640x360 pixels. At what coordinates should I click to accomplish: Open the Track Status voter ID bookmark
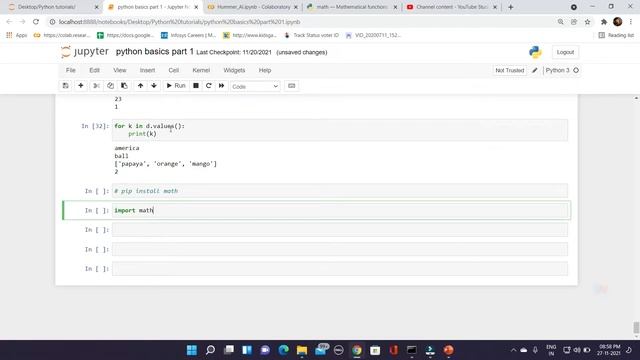point(311,35)
